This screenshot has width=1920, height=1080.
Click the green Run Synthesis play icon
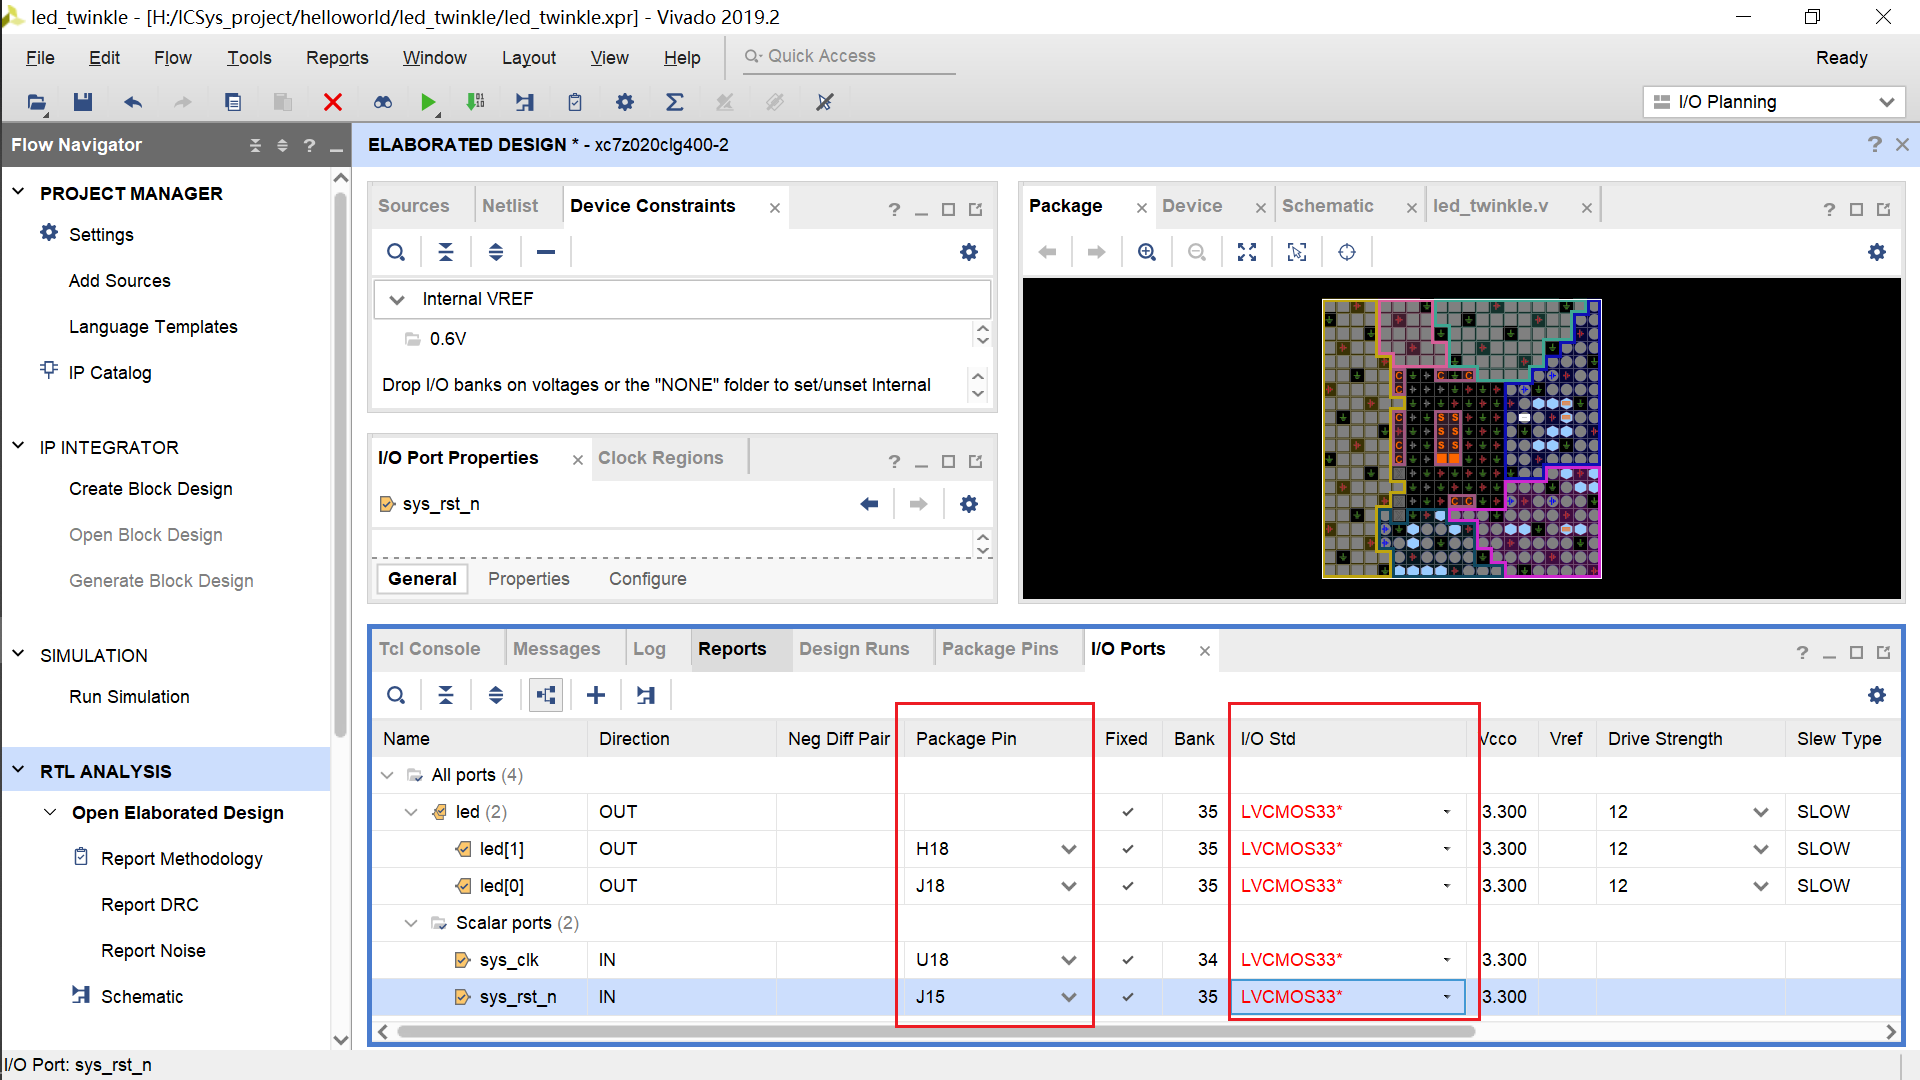tap(428, 102)
